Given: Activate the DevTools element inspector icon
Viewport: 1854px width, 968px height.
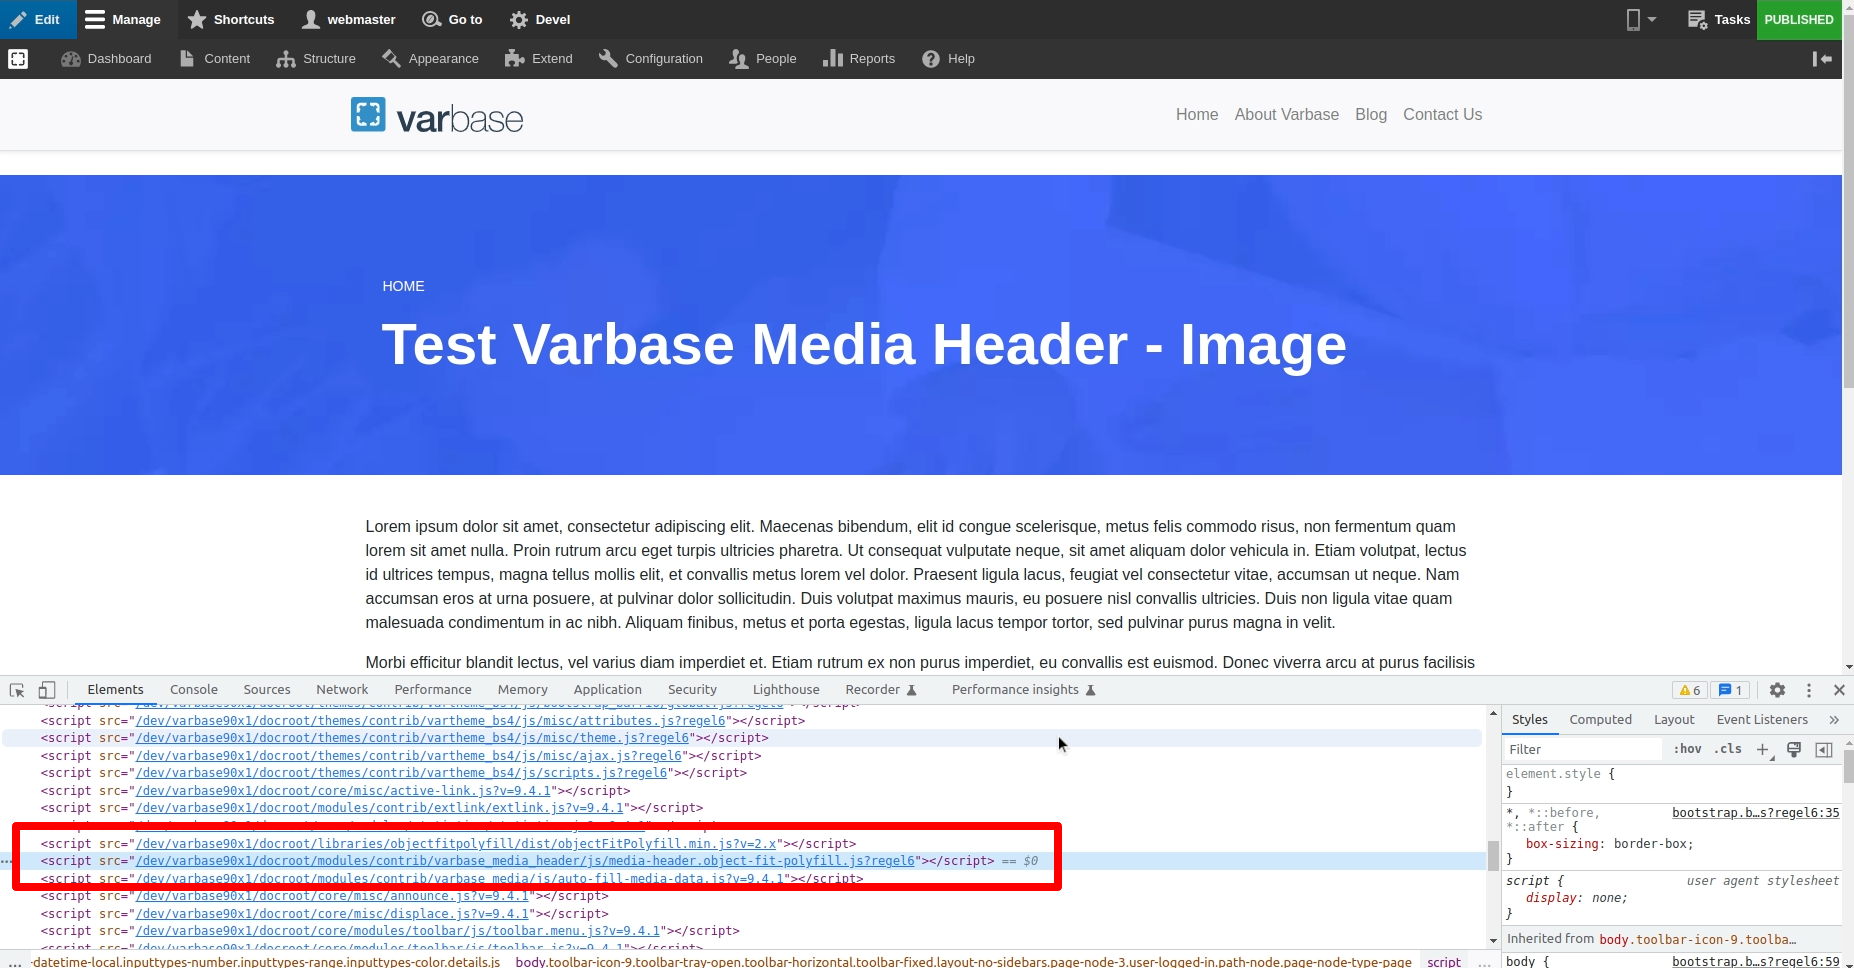Looking at the screenshot, I should [x=17, y=690].
